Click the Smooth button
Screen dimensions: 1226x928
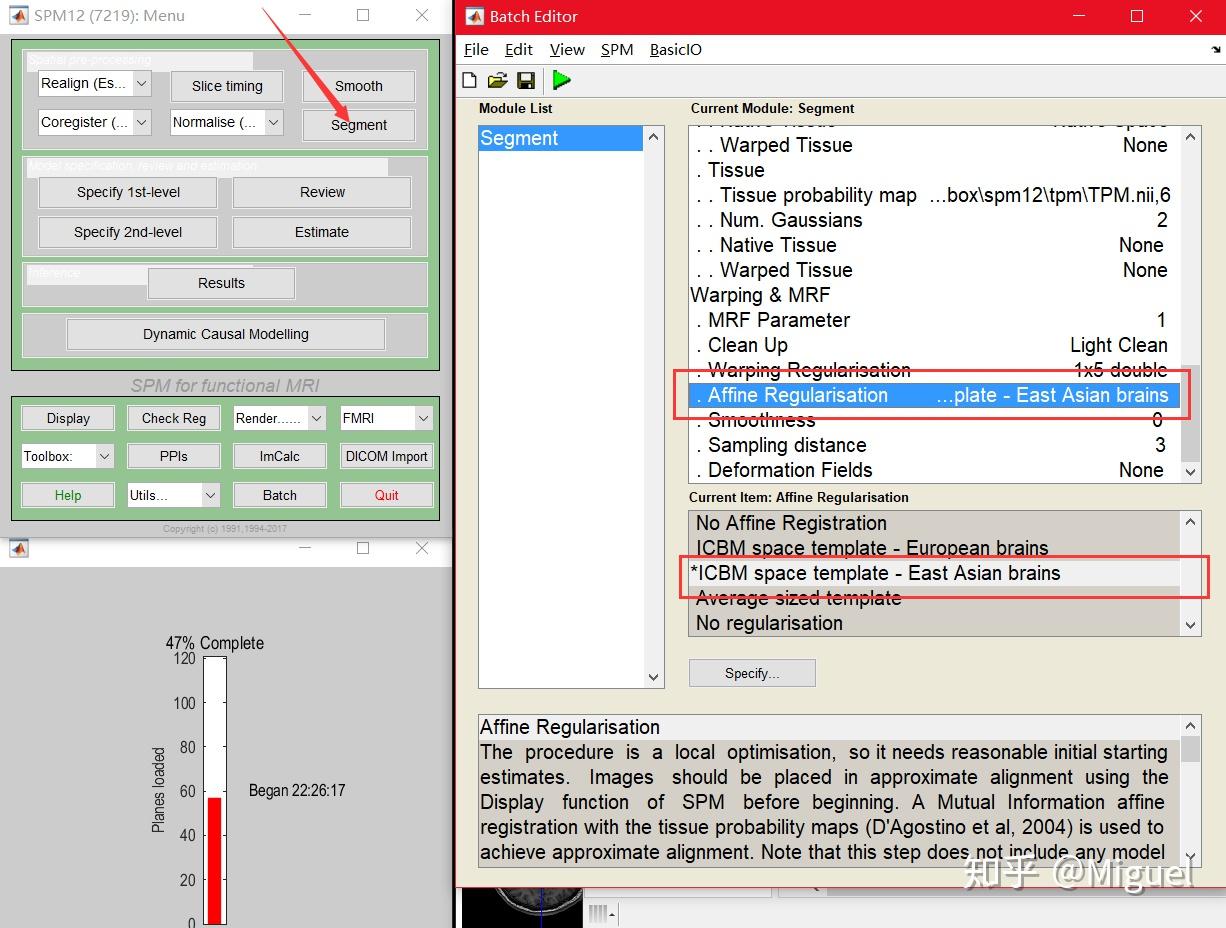coord(359,86)
